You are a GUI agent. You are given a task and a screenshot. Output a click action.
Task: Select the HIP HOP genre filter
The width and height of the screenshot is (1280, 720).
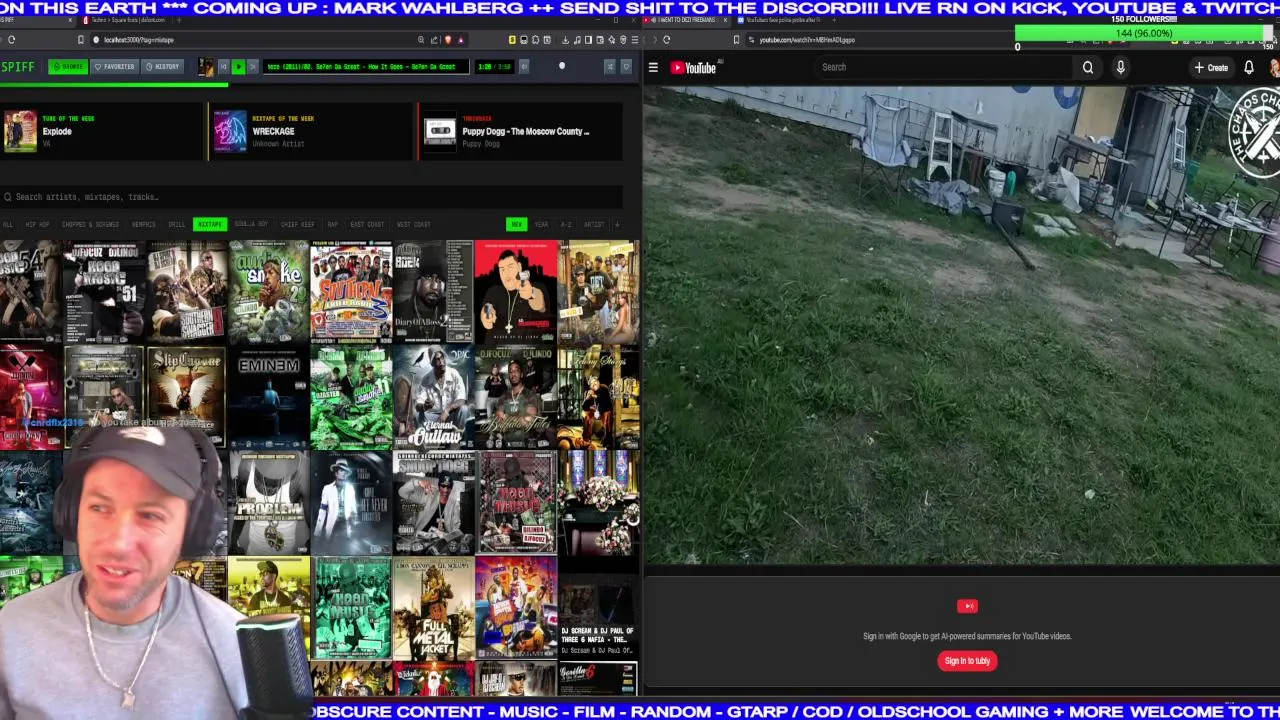[x=37, y=224]
